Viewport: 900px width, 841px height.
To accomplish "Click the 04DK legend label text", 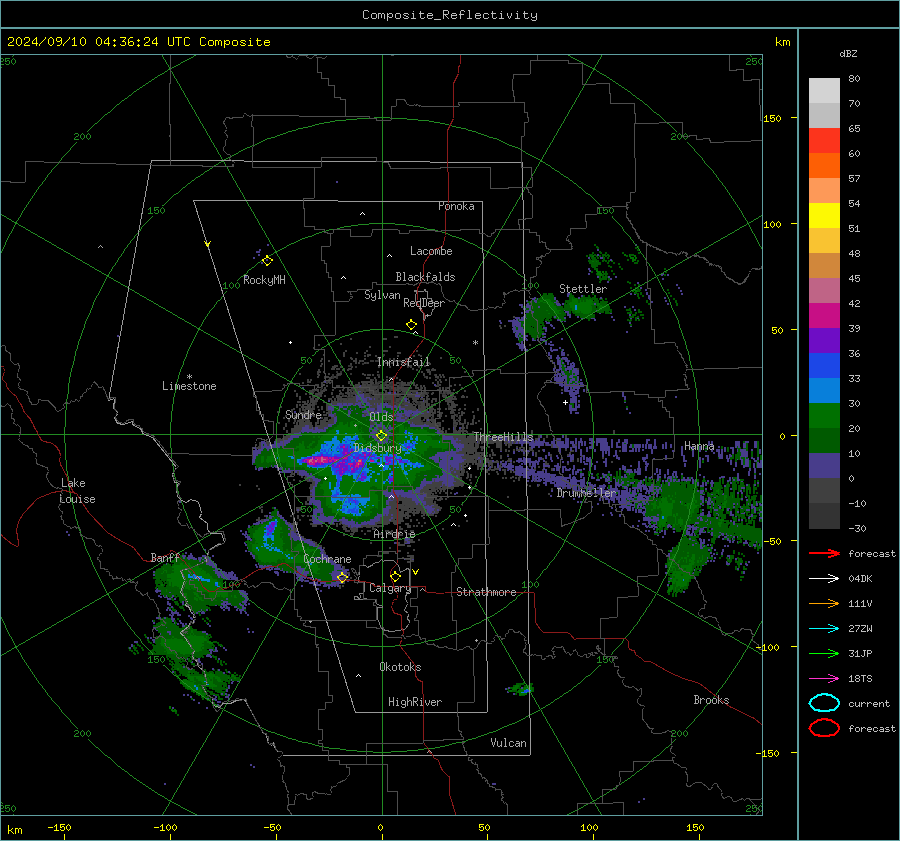I will [860, 579].
